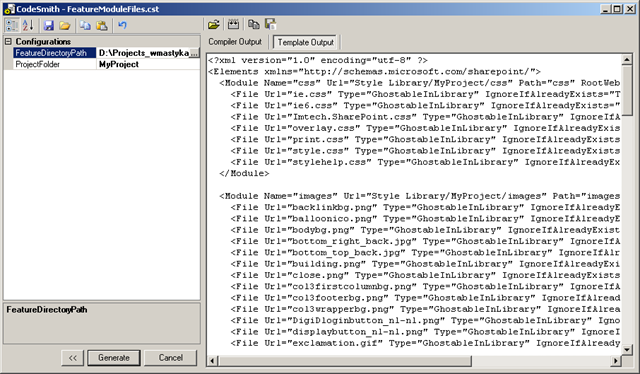Sort properties alphabetically with A-Z icon
640x374 pixels.
28,26
